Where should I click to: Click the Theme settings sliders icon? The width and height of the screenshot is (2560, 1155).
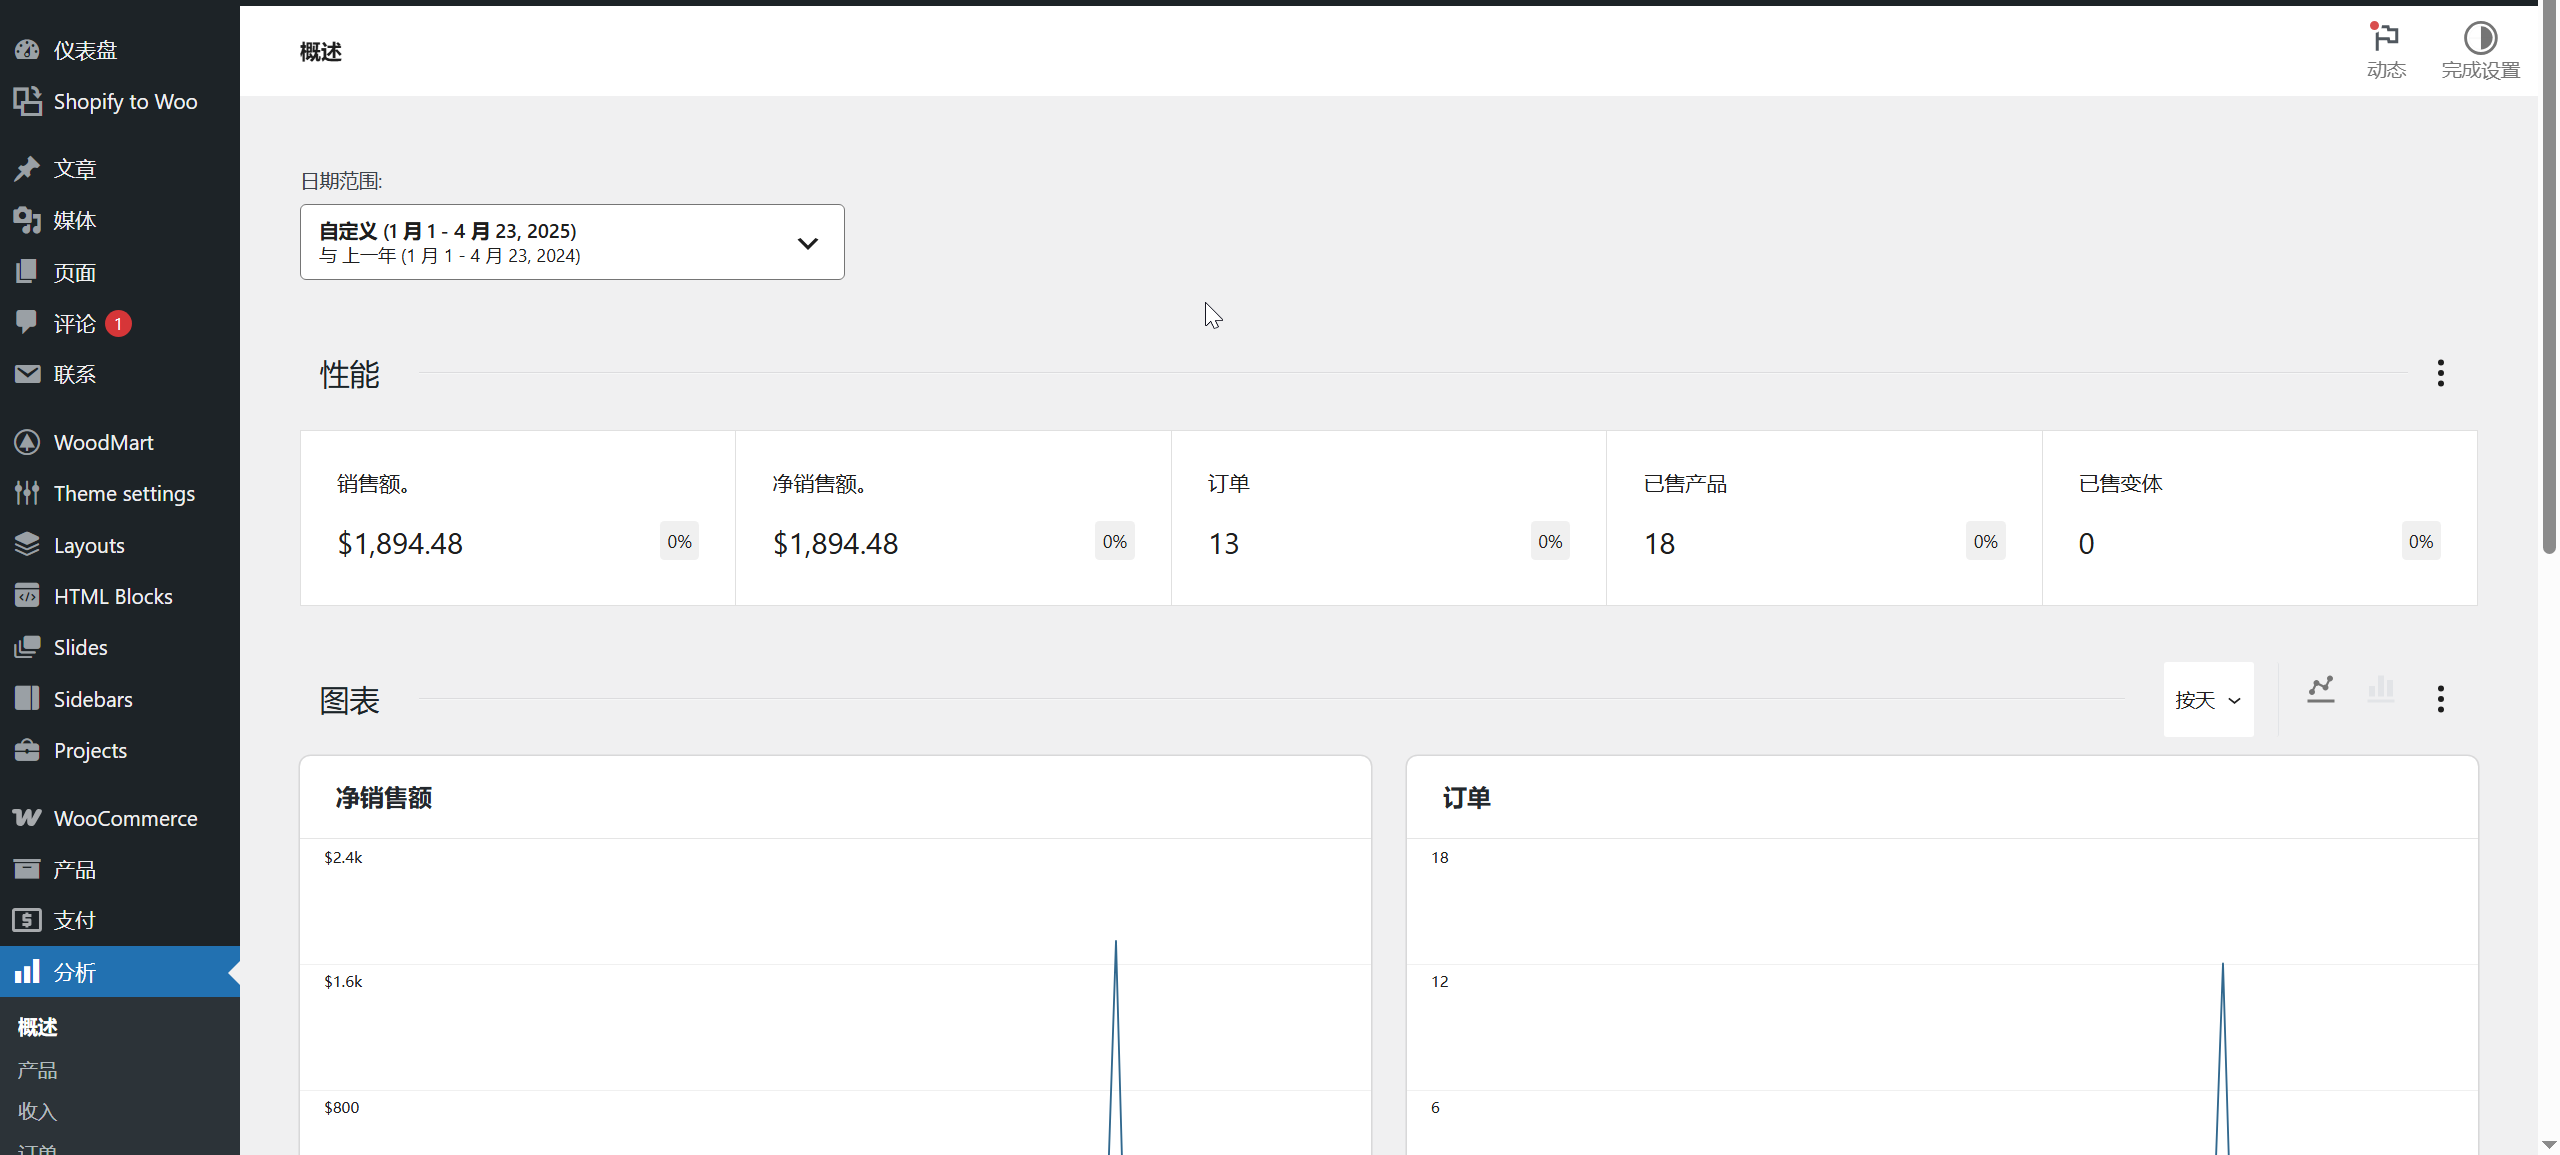point(27,493)
